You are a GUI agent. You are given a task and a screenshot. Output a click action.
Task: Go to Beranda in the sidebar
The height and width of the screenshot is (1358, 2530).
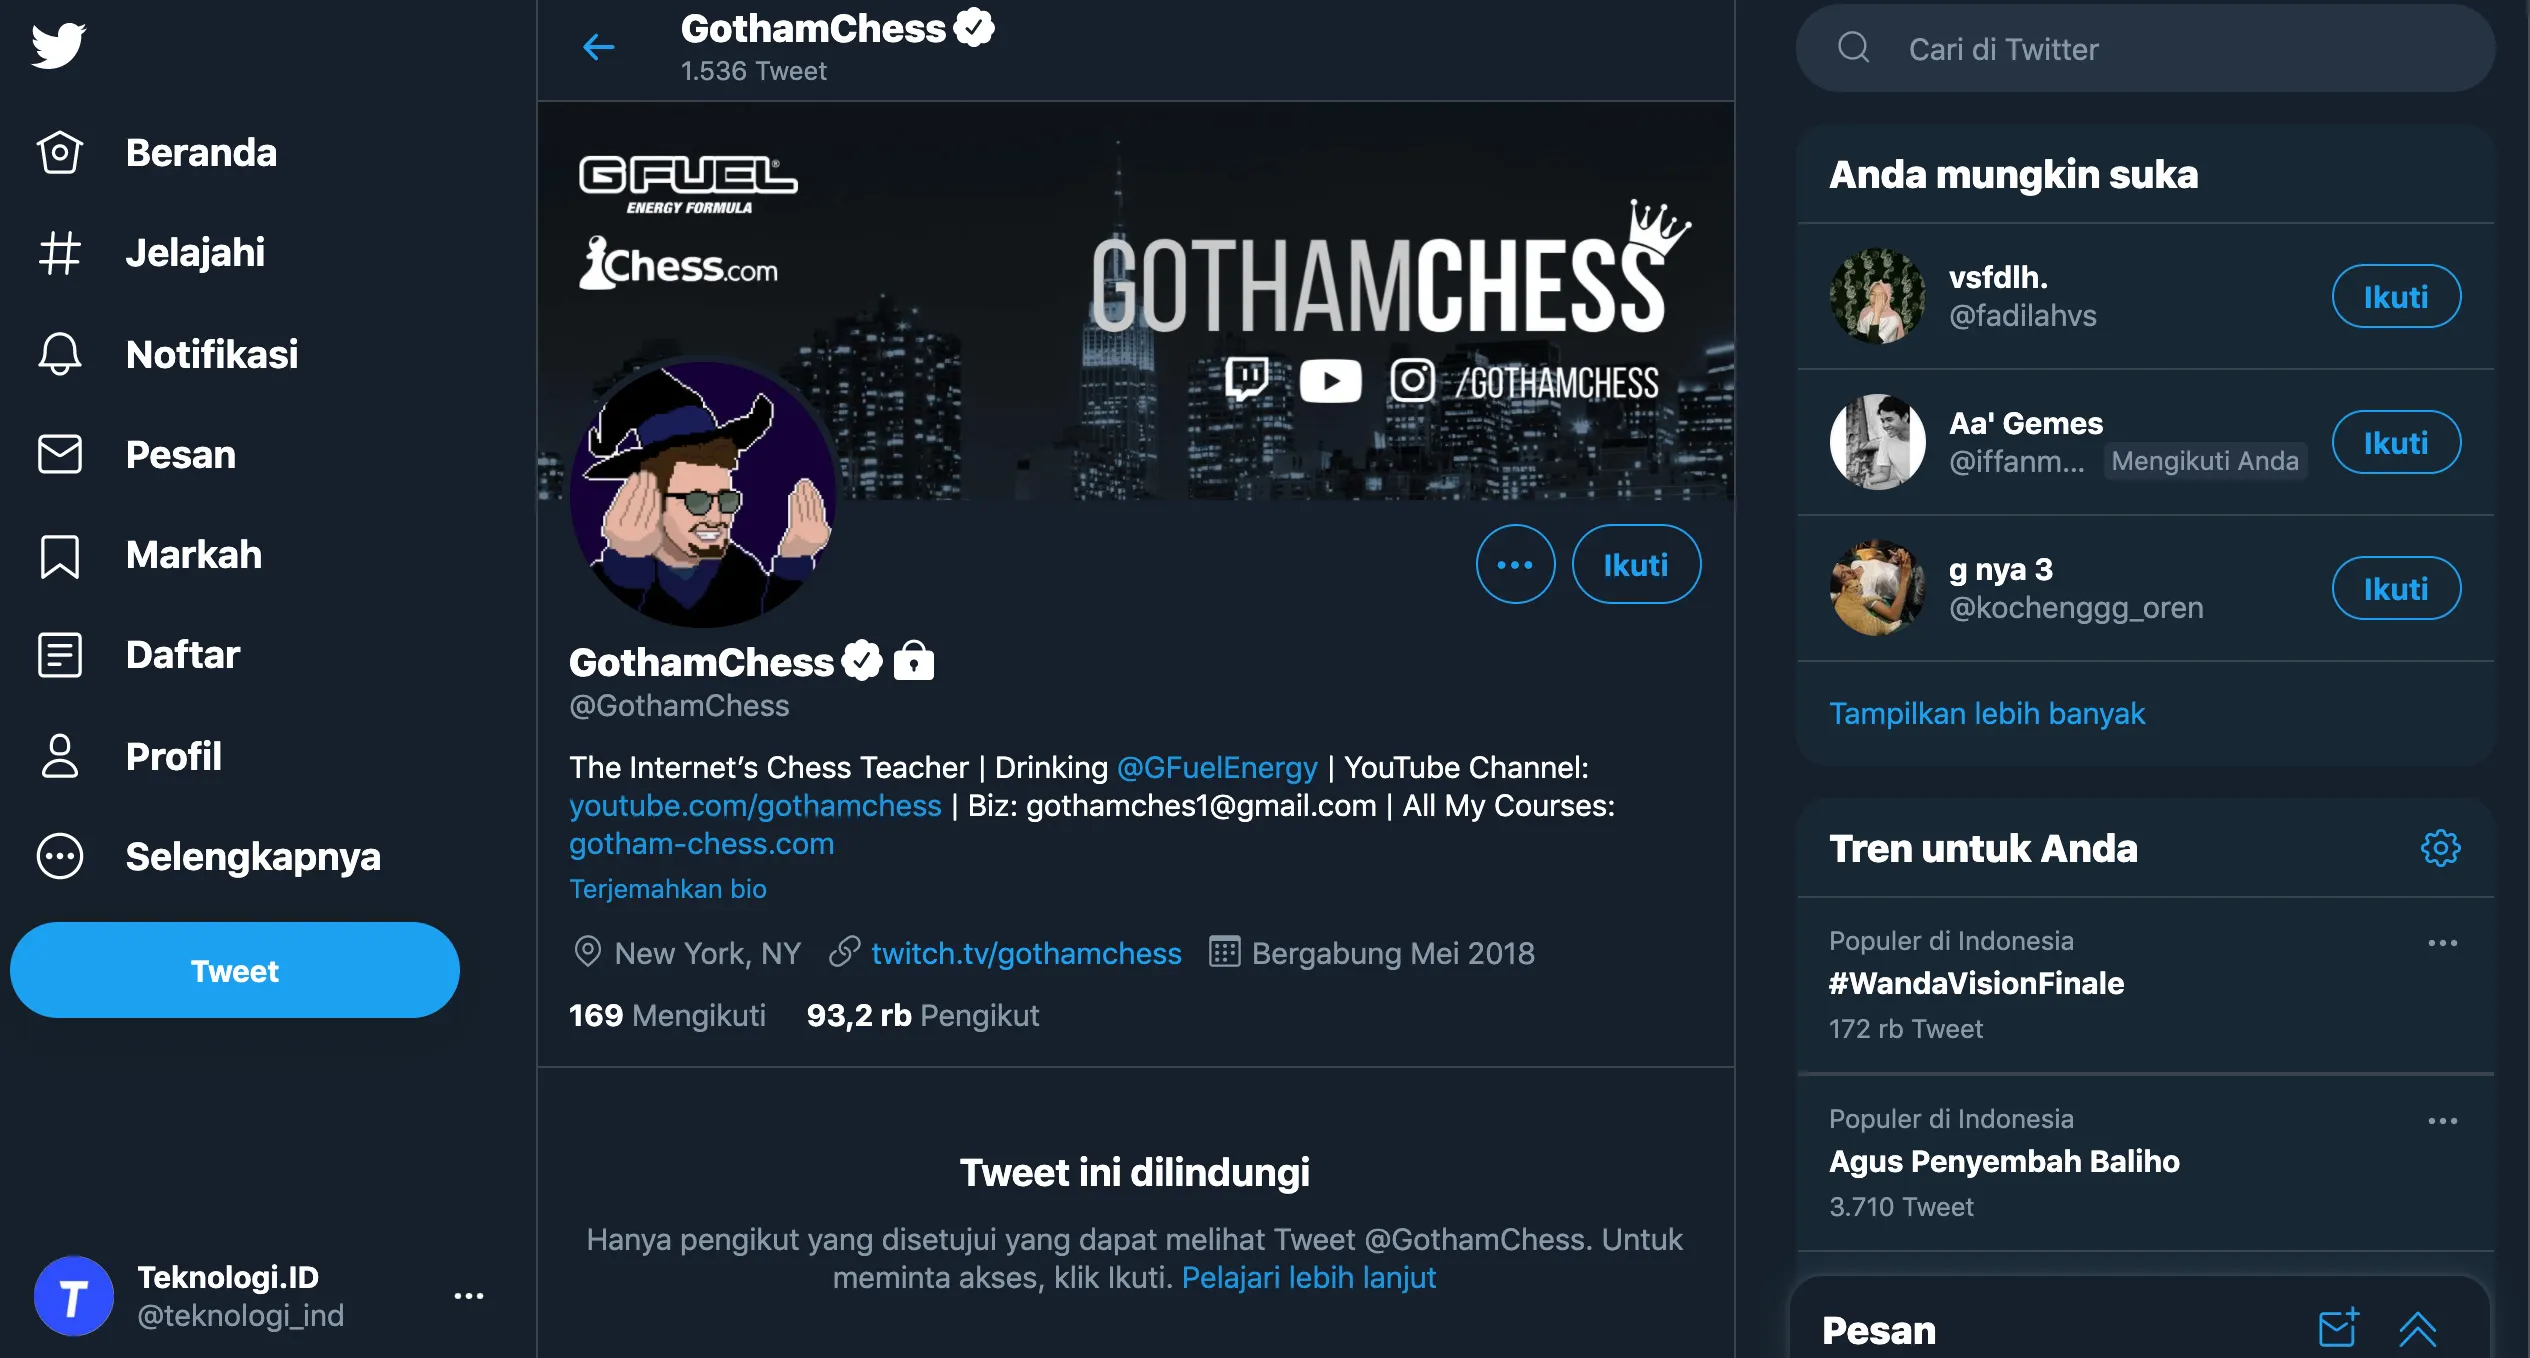coord(200,153)
